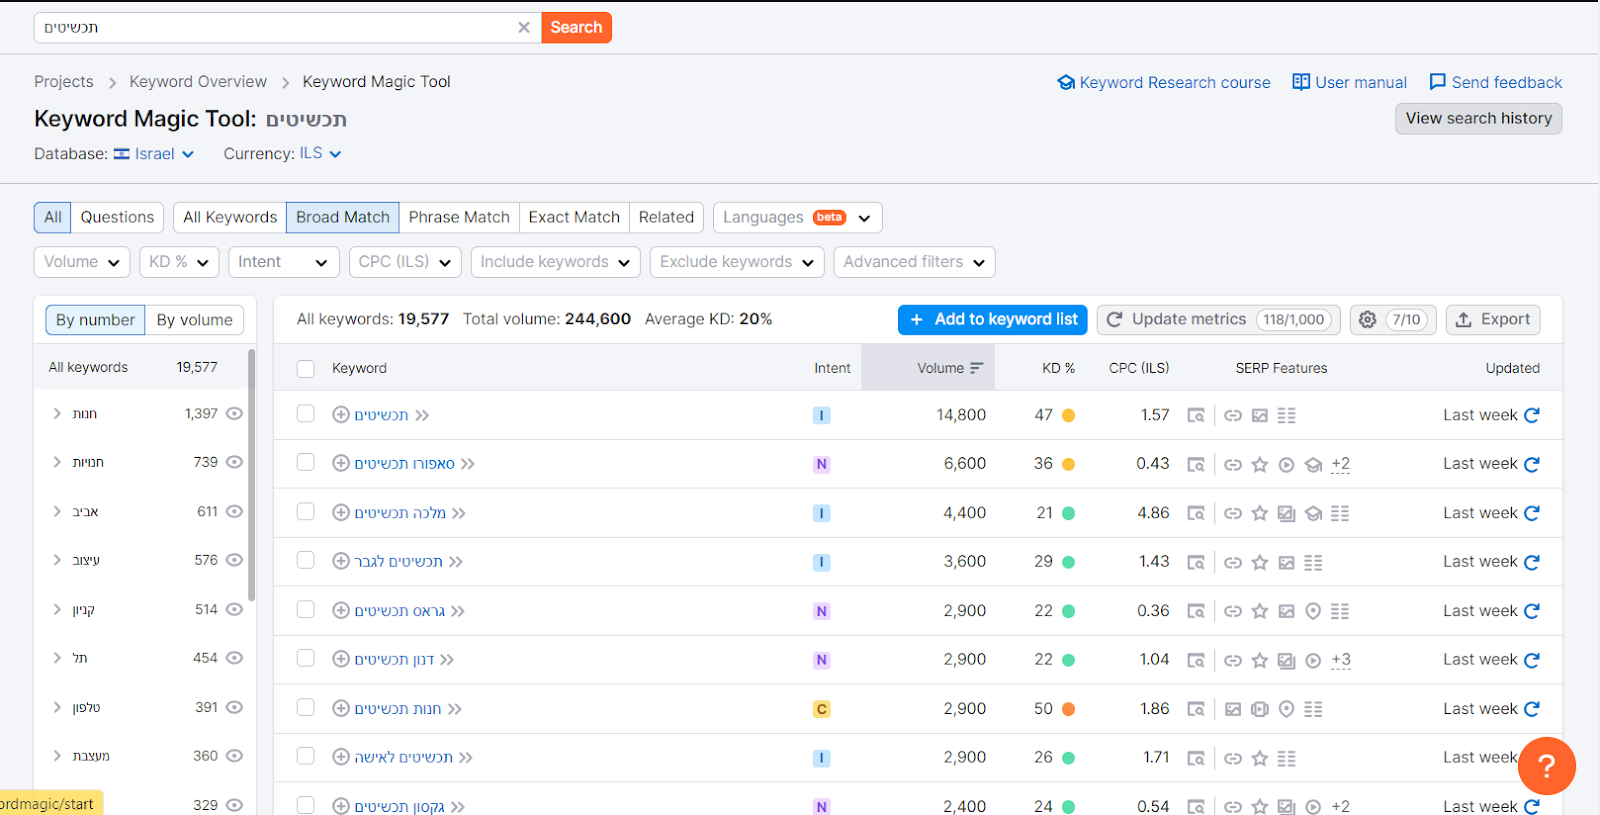Select the Exact Match tab

click(574, 217)
